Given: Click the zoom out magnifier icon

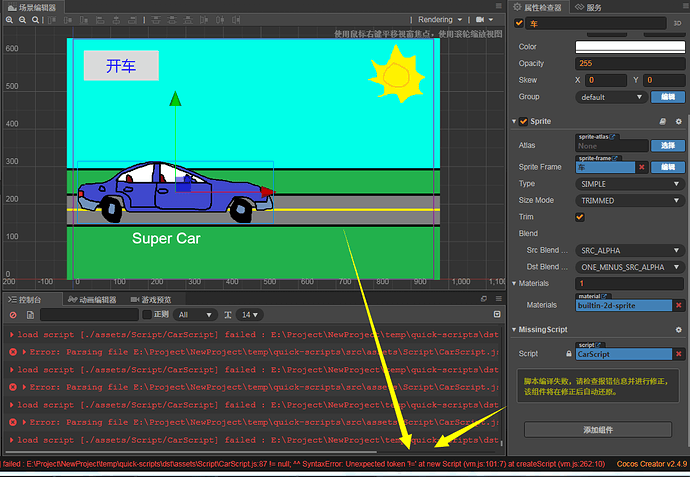Looking at the screenshot, I should pos(22,19).
